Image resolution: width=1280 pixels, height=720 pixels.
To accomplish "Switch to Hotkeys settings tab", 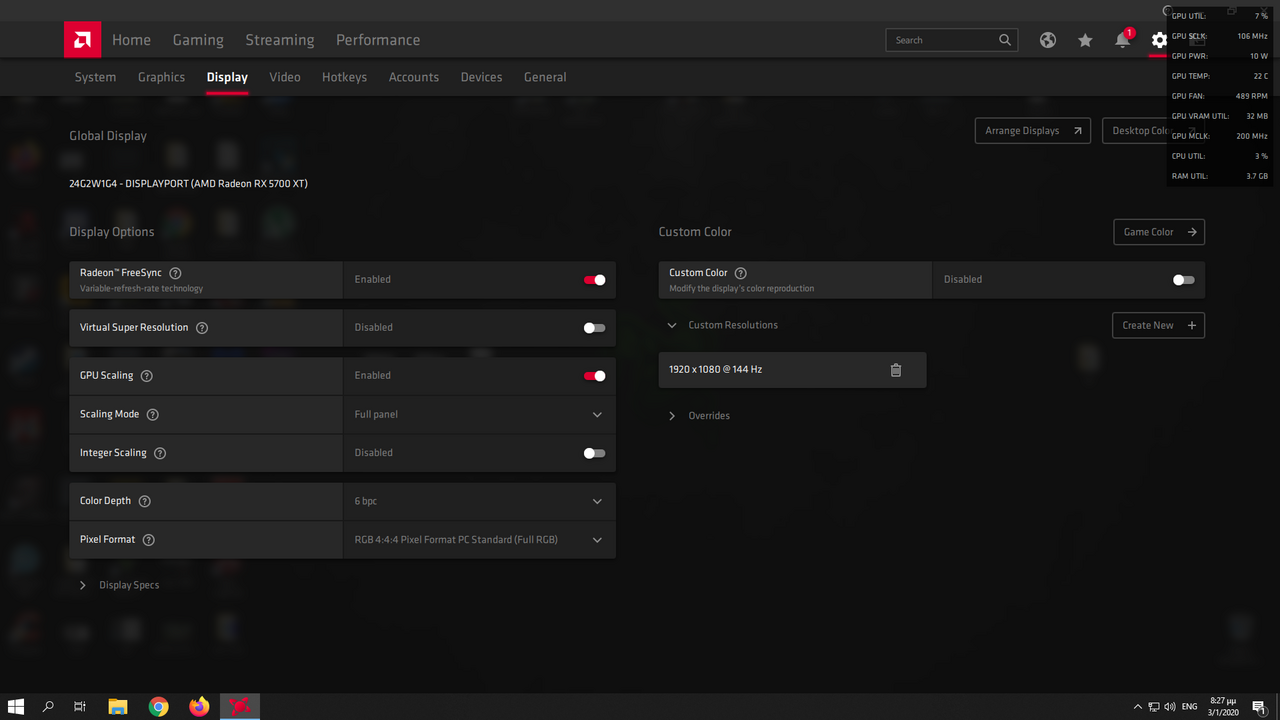I will coord(344,77).
